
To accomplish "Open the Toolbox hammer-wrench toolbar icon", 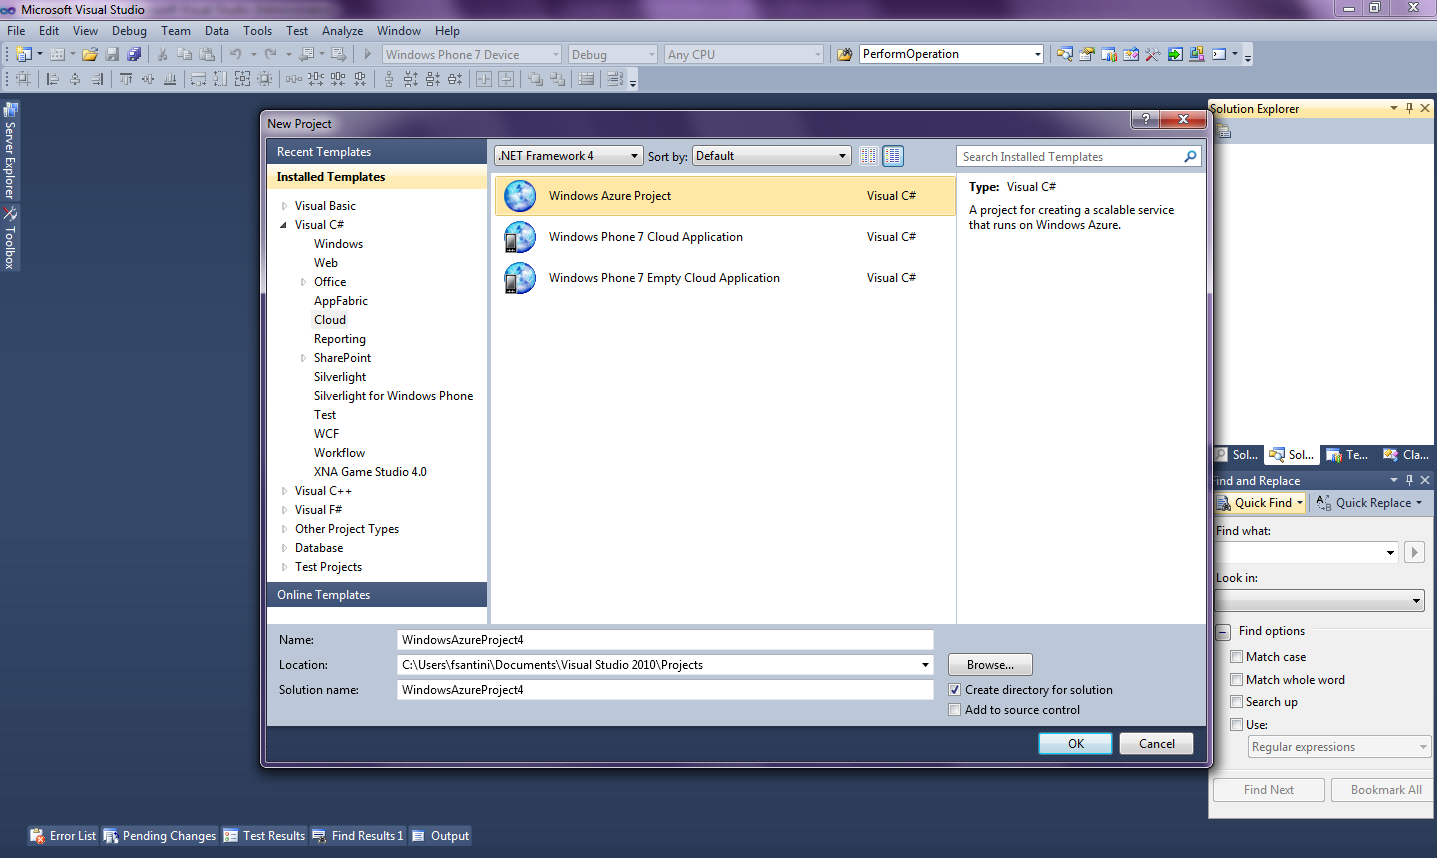I will 1153,54.
